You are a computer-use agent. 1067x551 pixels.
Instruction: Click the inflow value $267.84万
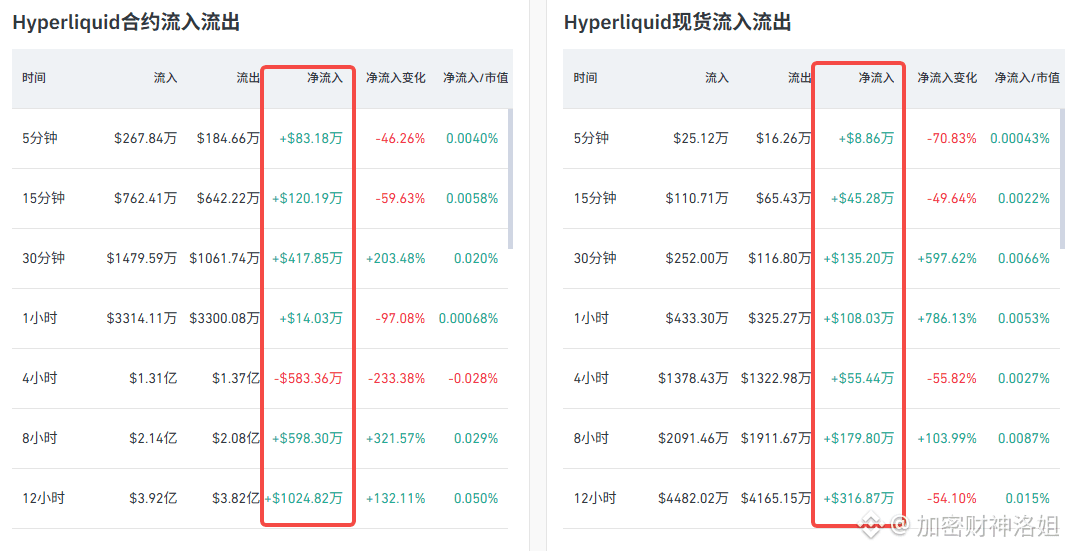tap(146, 138)
